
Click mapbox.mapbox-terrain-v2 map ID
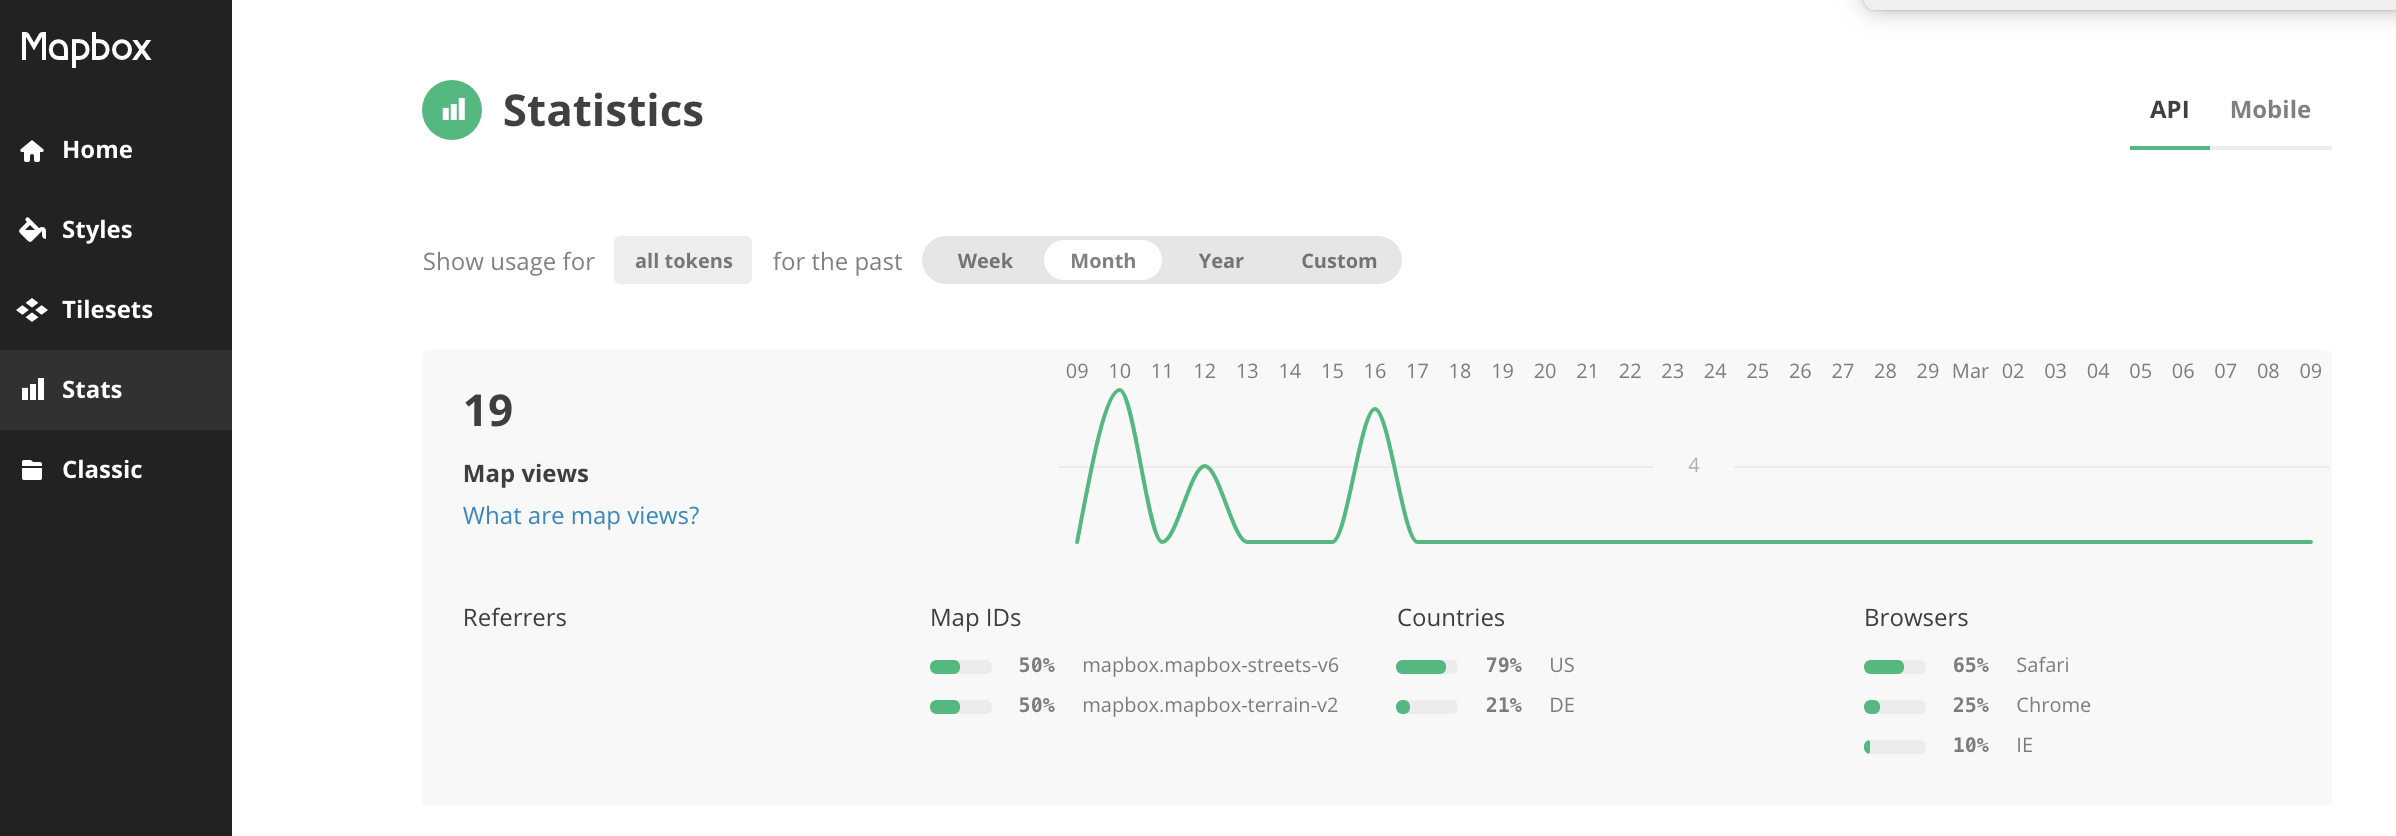coord(1210,705)
